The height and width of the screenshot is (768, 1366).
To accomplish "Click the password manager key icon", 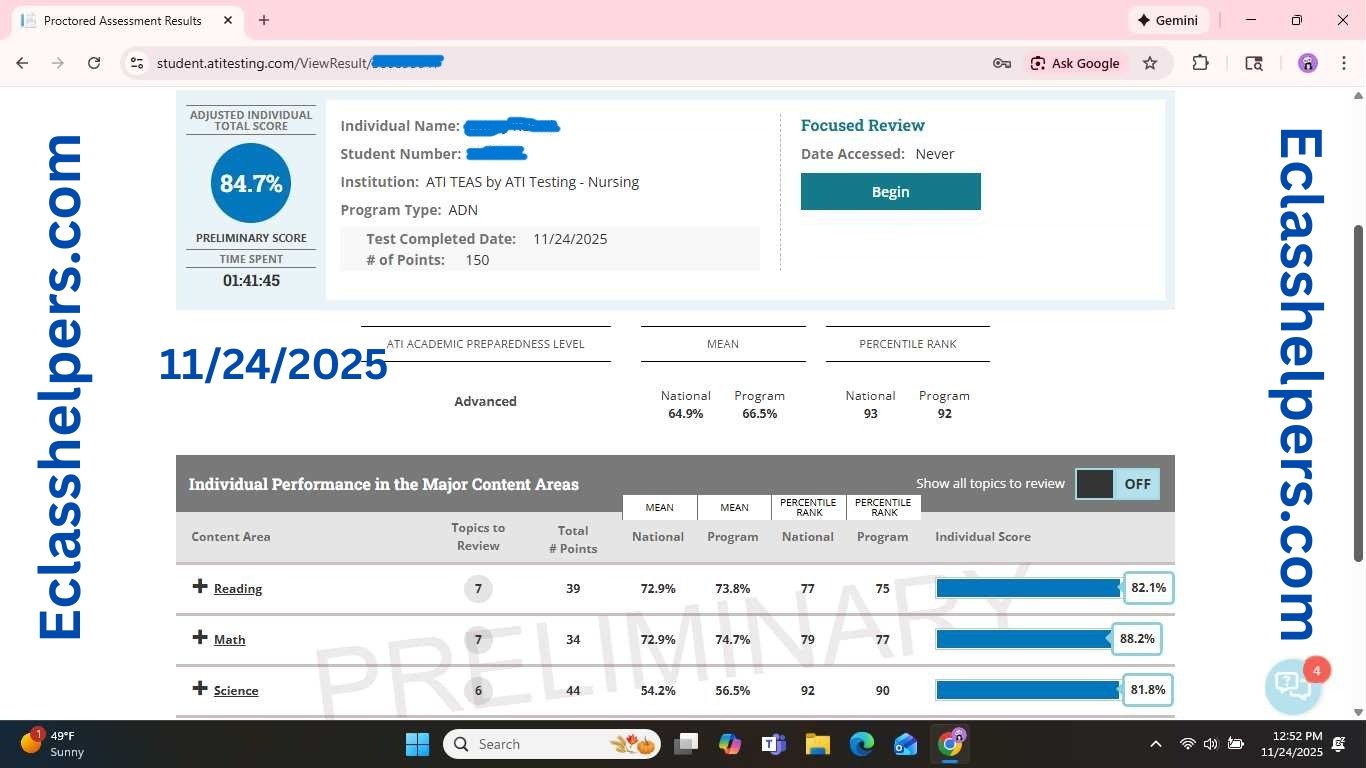I will [1001, 63].
